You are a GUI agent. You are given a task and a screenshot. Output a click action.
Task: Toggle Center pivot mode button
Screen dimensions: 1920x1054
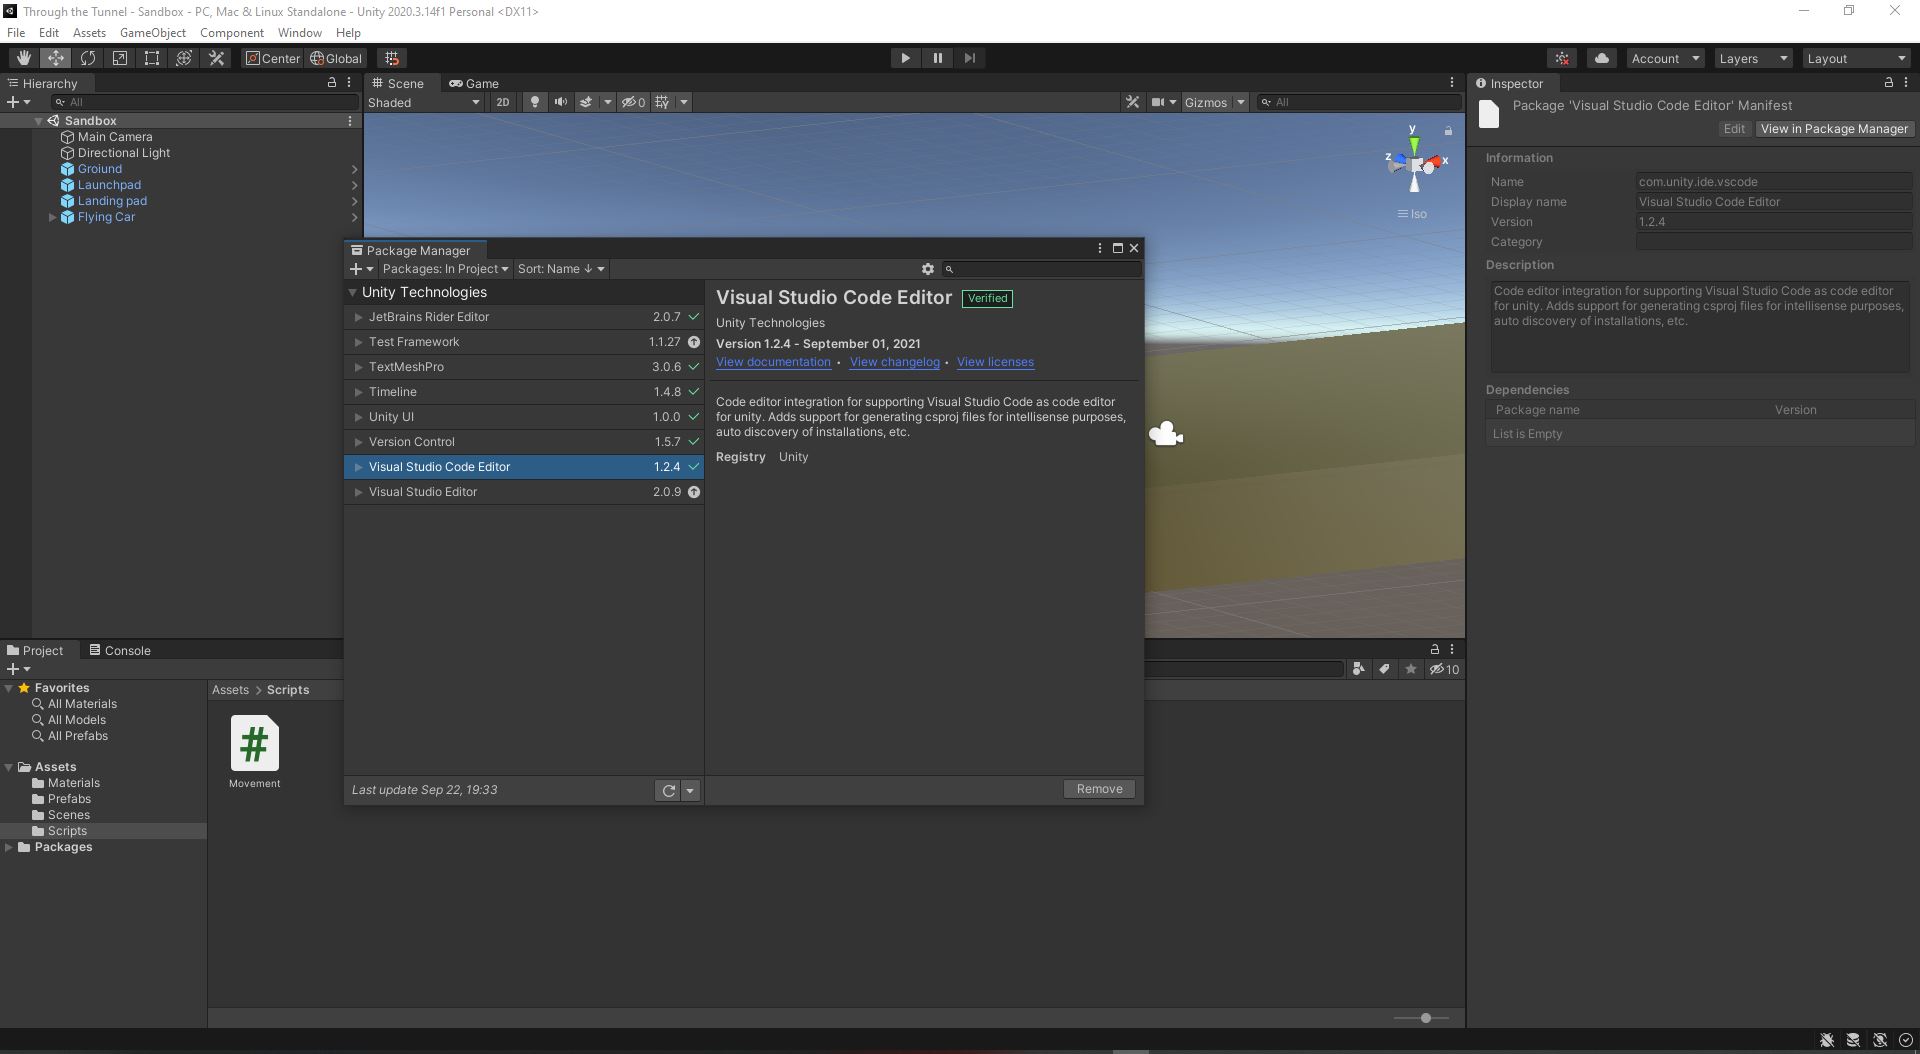point(273,58)
